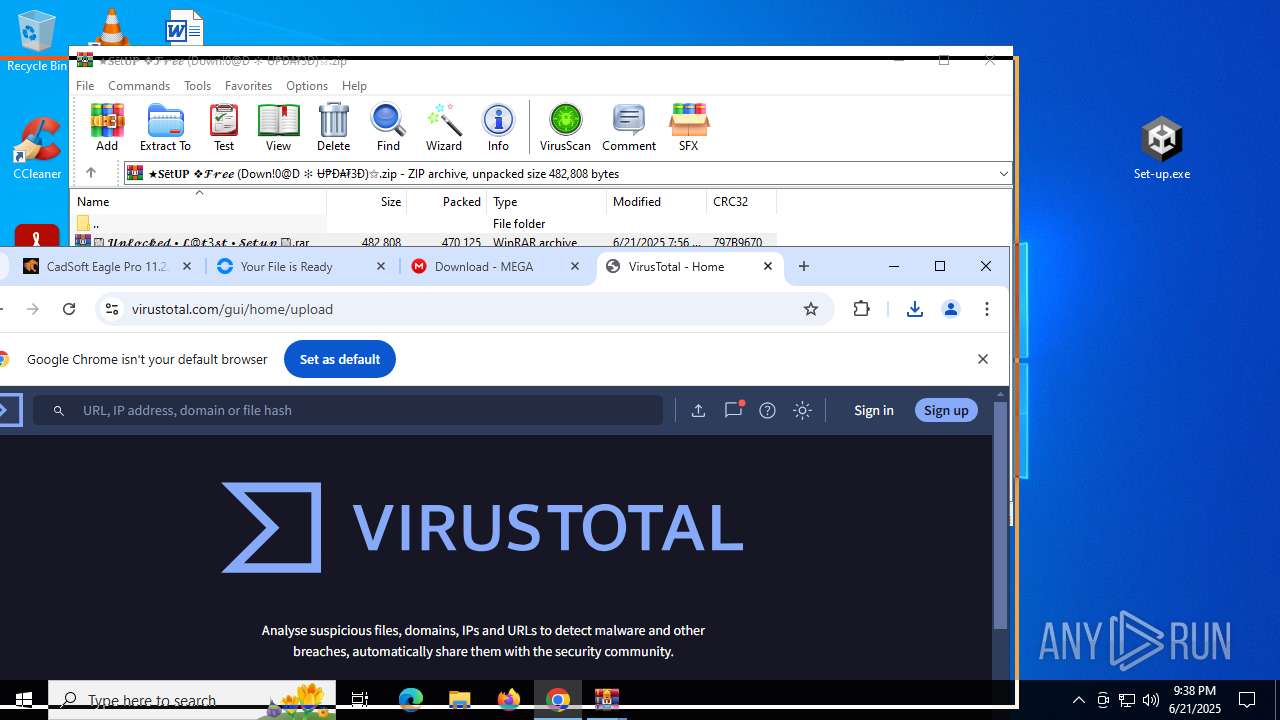The image size is (1280, 720).
Task: Go up one folder in WinRAR
Action: [x=90, y=173]
